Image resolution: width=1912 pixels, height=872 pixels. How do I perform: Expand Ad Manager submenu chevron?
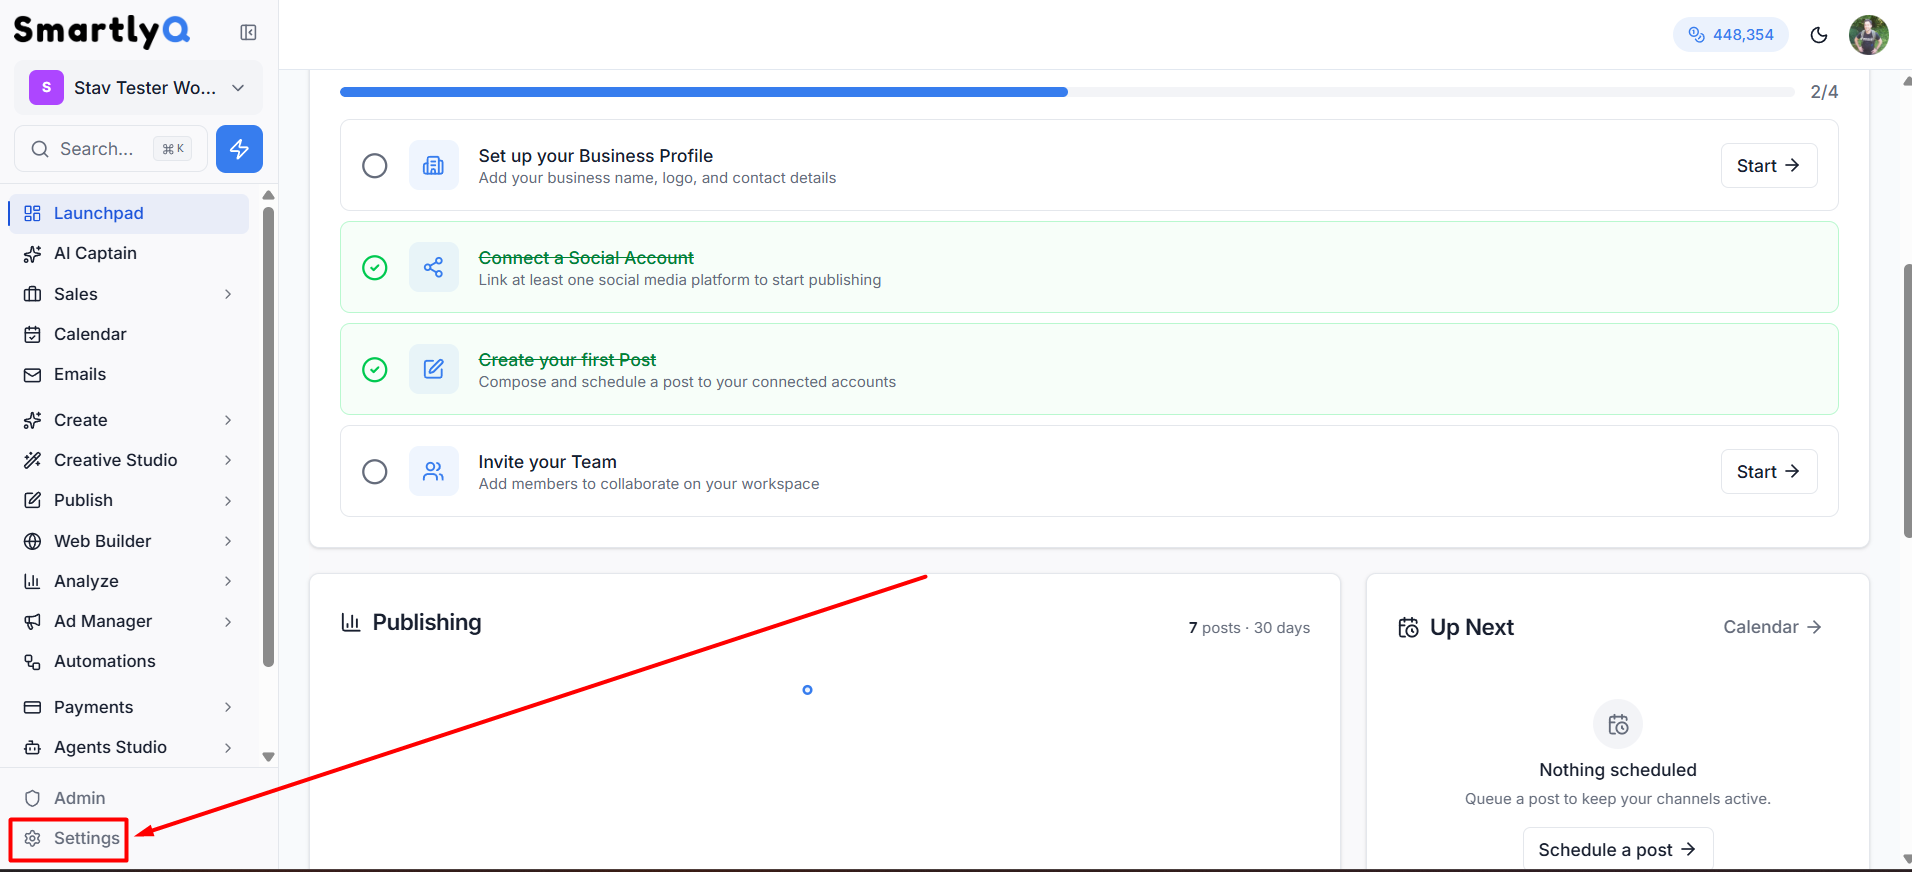[228, 621]
